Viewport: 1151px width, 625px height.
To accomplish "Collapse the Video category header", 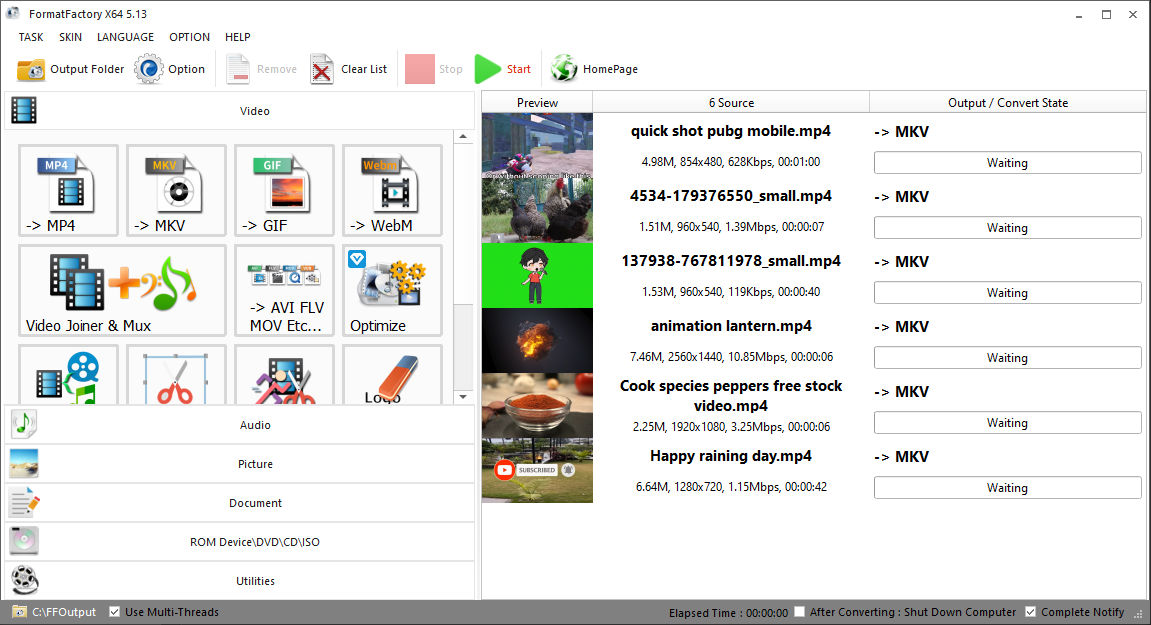I will [239, 111].
